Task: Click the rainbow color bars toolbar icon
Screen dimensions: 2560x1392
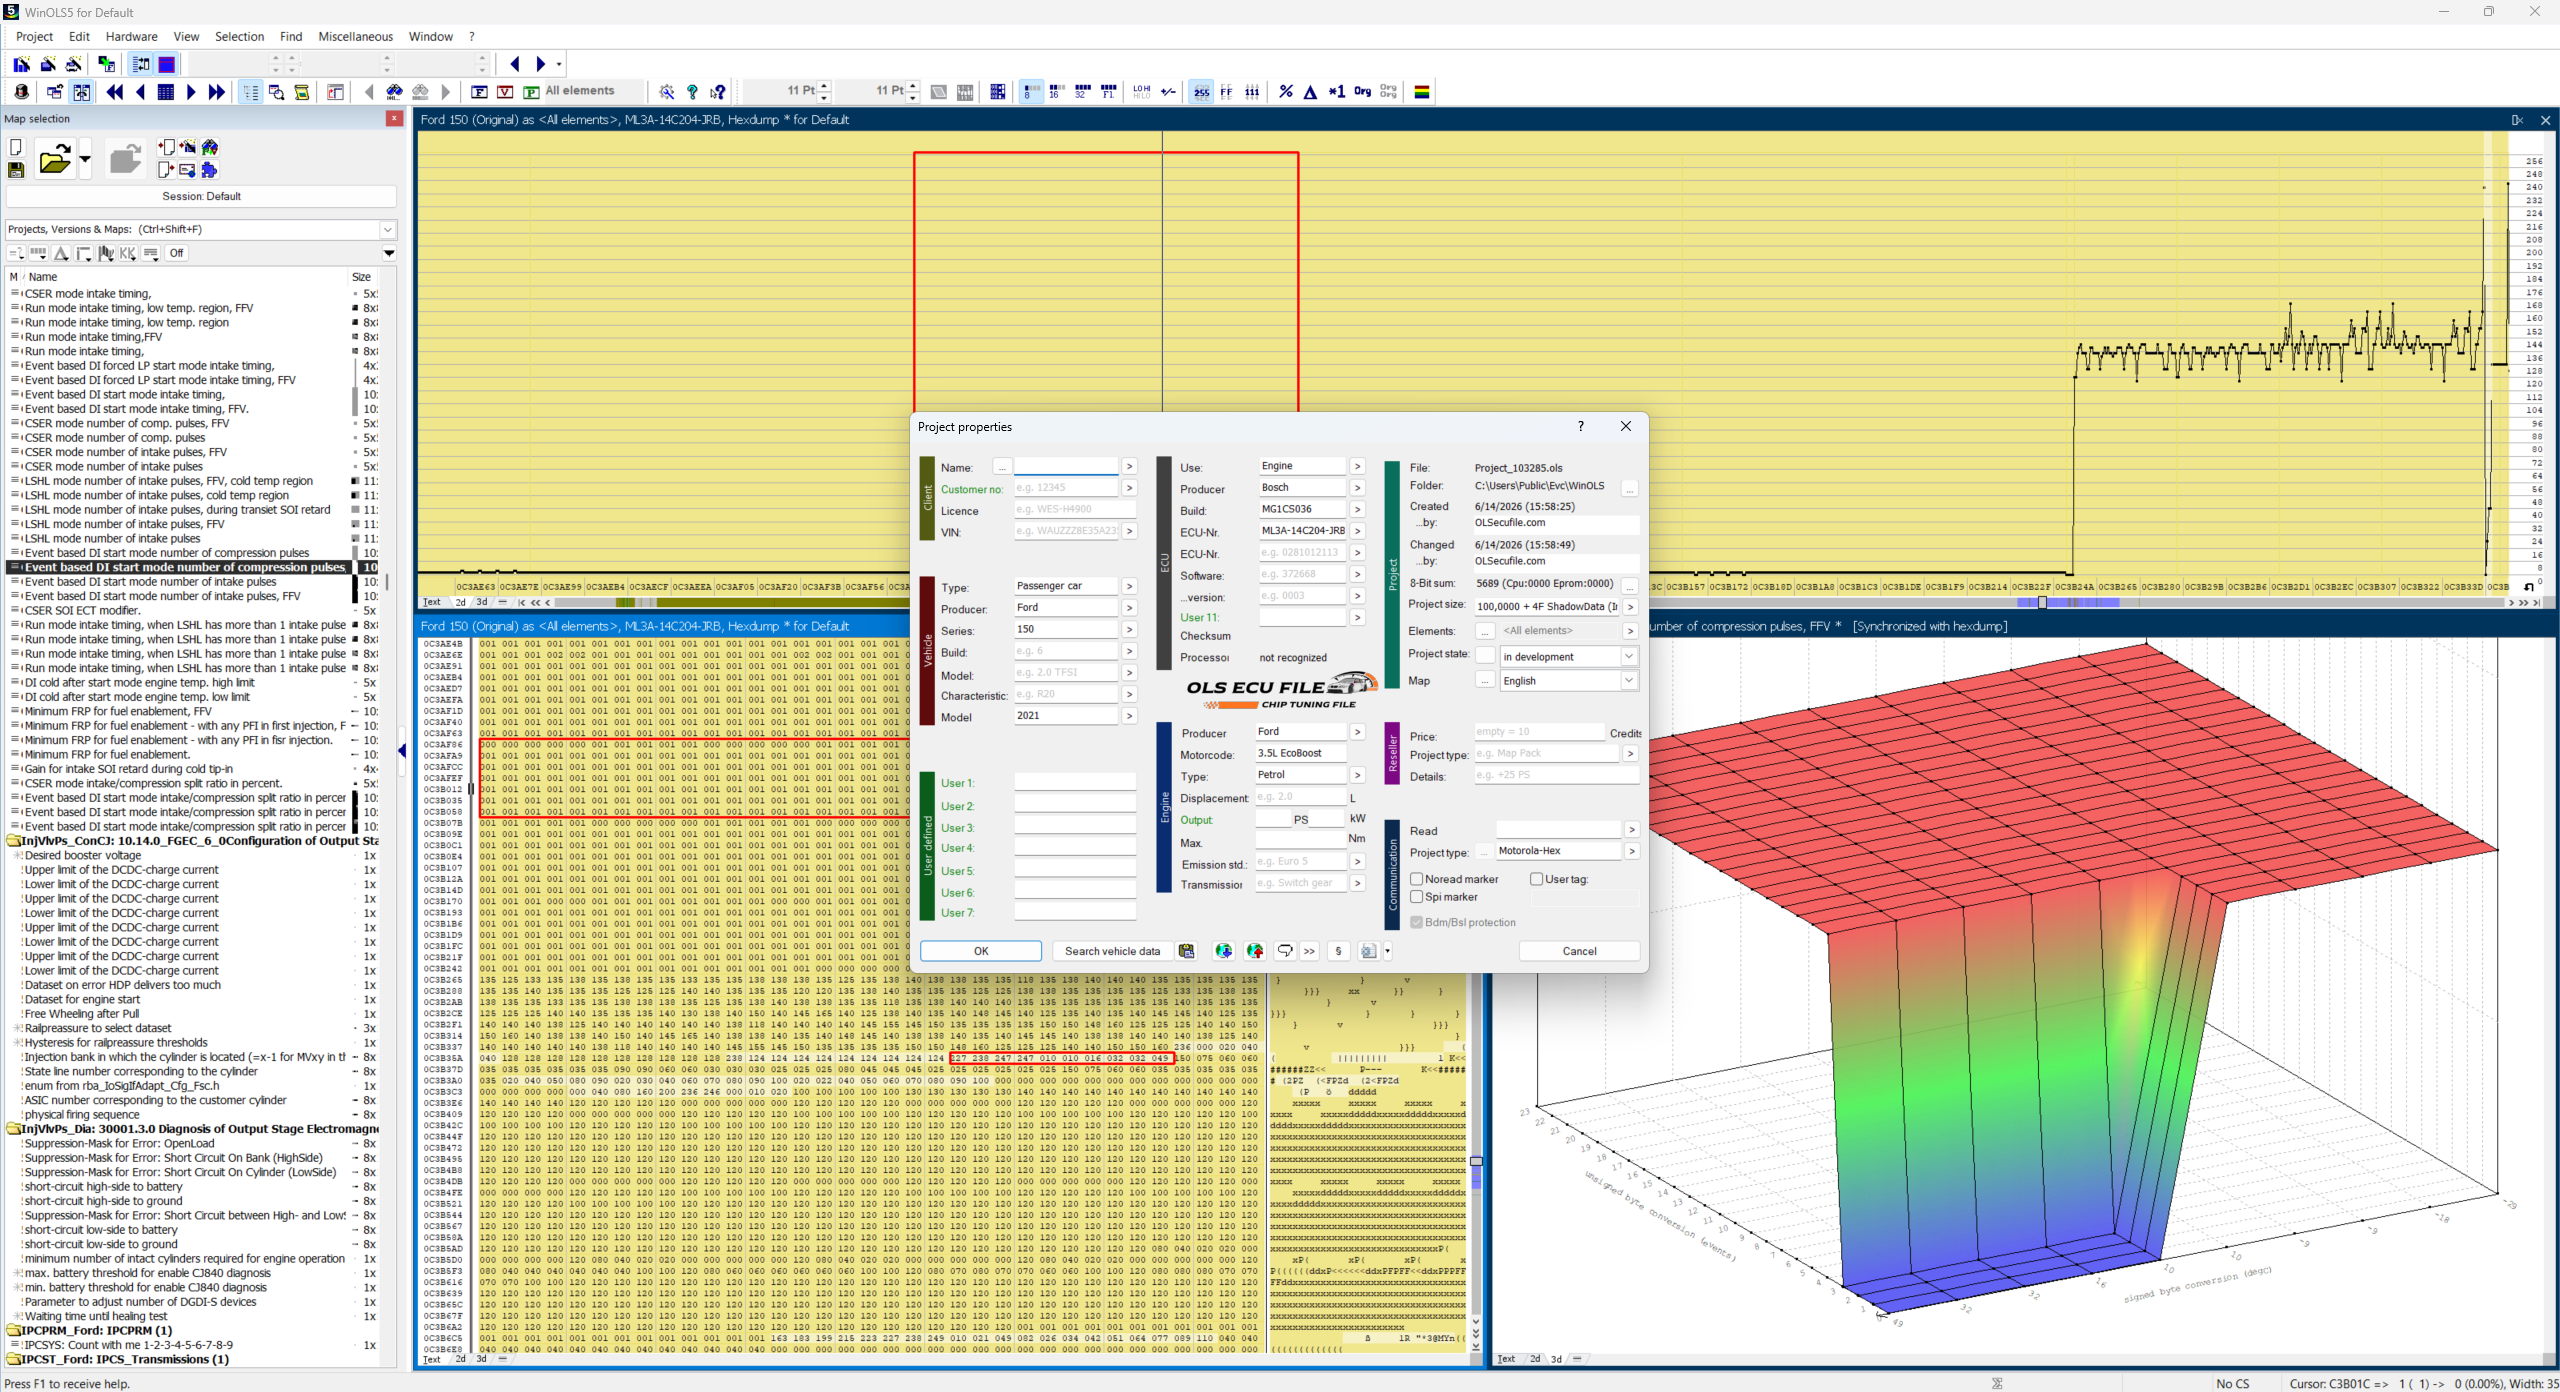Action: (x=1421, y=92)
